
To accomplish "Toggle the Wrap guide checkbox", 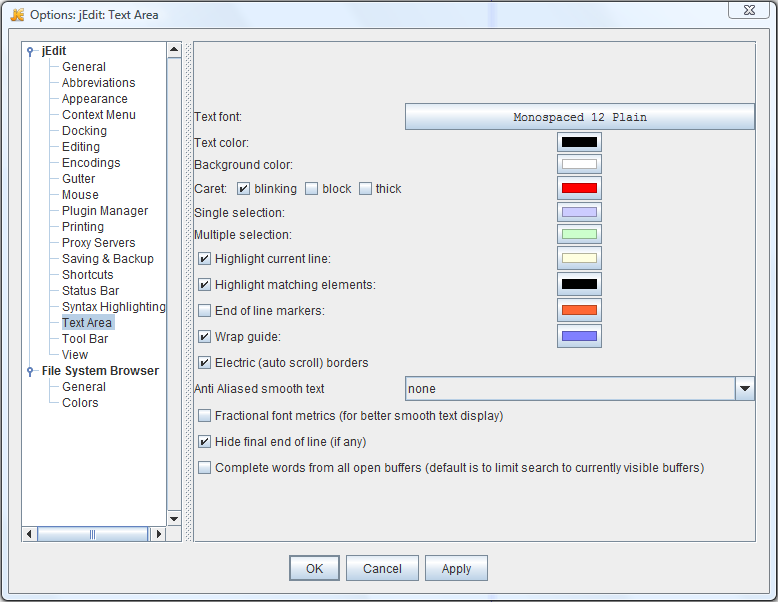I will (204, 336).
